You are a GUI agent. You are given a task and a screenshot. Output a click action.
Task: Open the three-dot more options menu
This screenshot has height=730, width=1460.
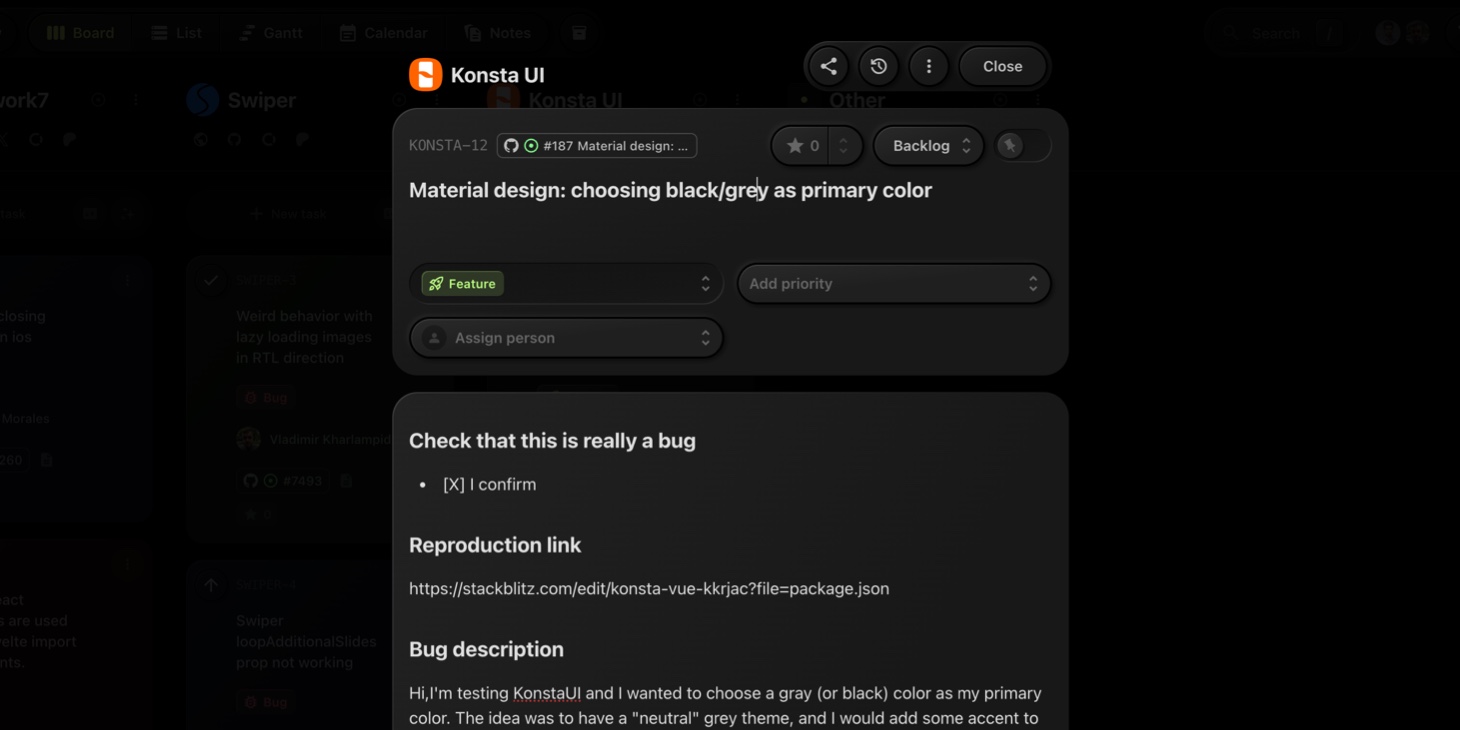point(929,66)
